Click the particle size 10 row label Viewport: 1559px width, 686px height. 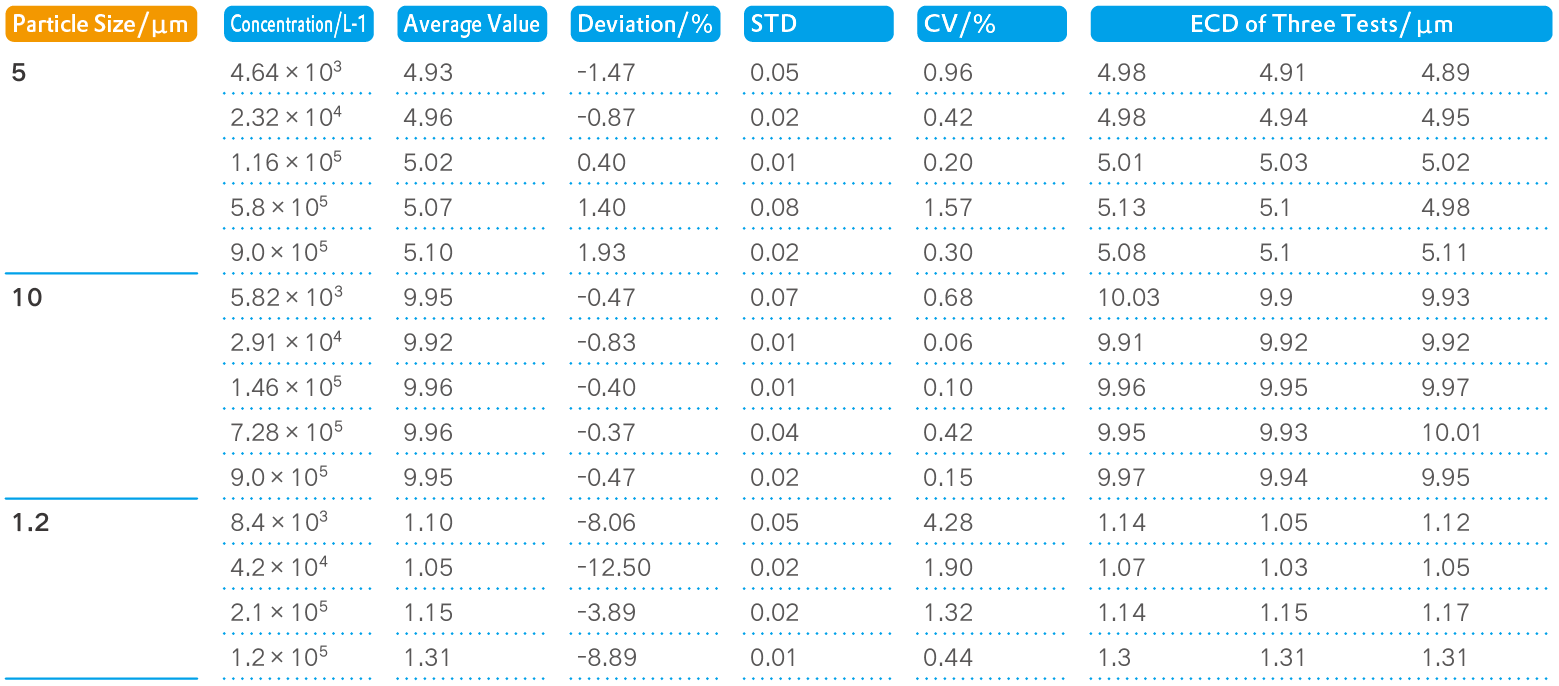27,298
